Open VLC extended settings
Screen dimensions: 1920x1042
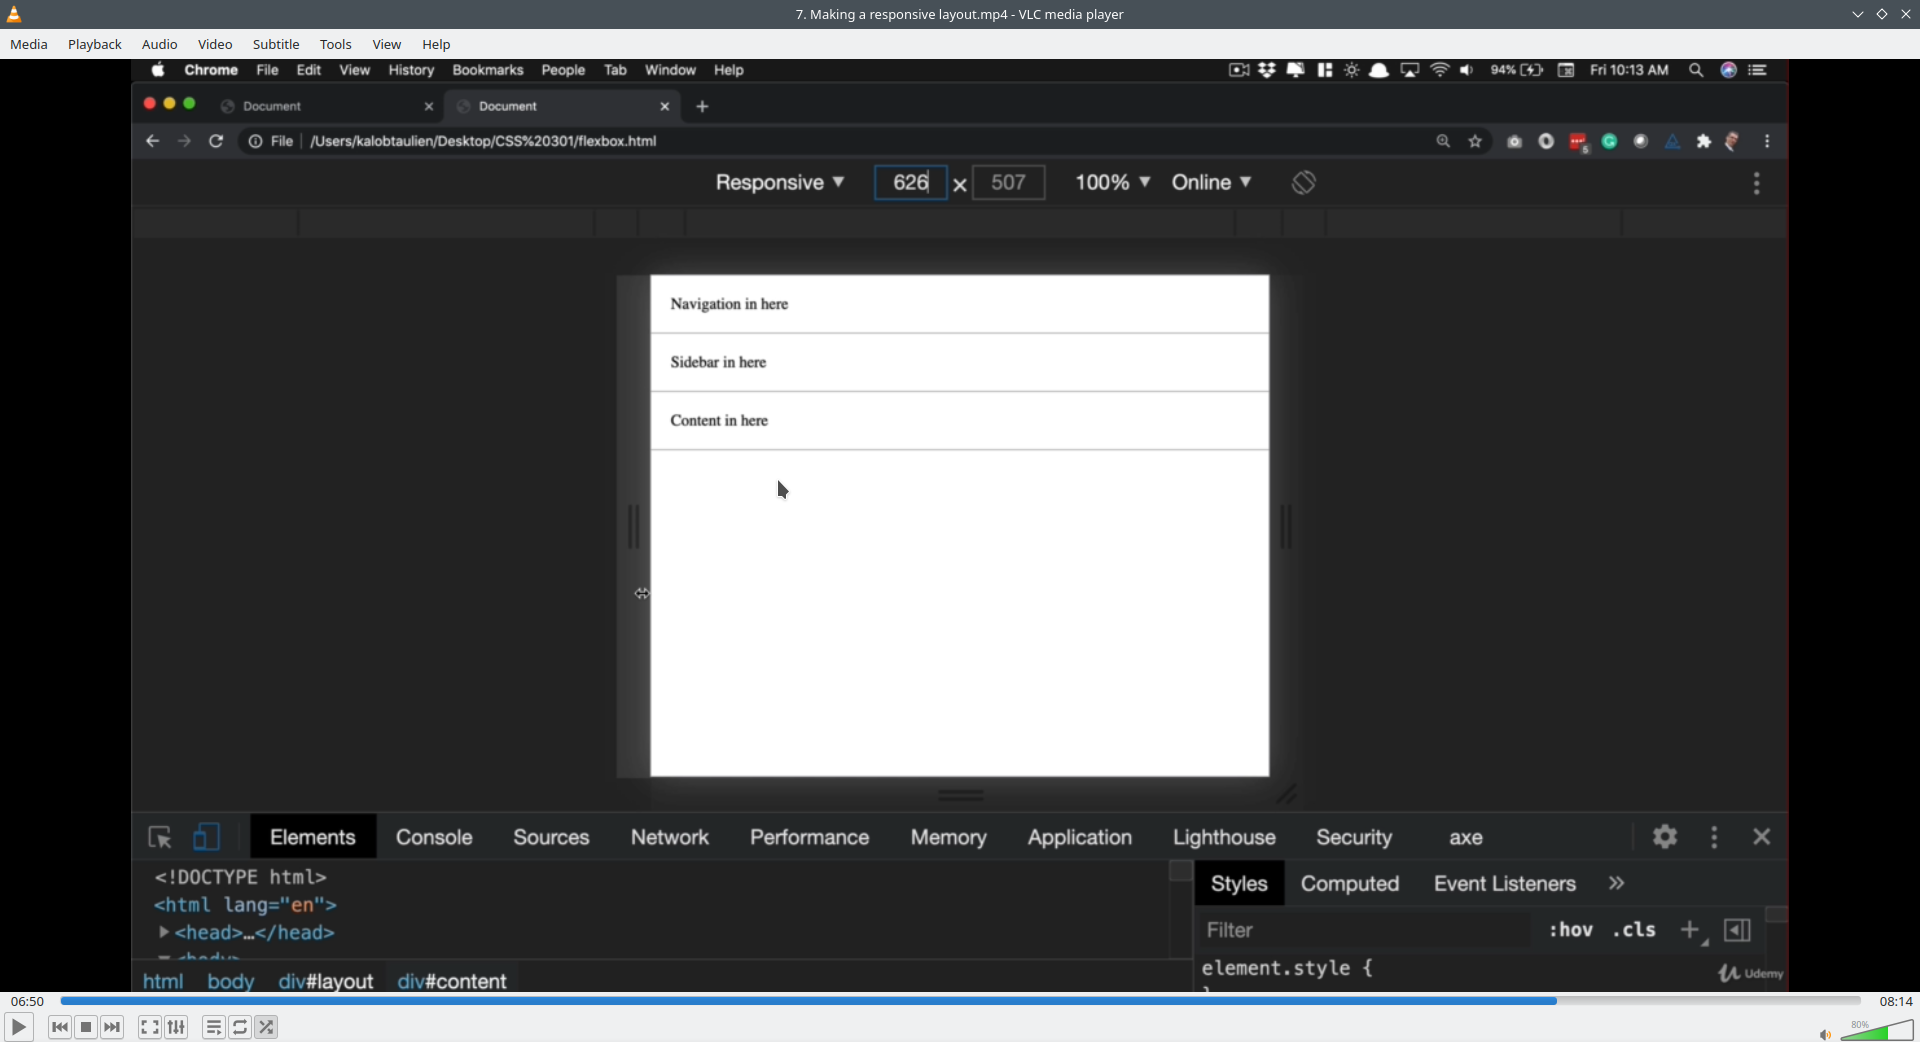click(x=176, y=1027)
